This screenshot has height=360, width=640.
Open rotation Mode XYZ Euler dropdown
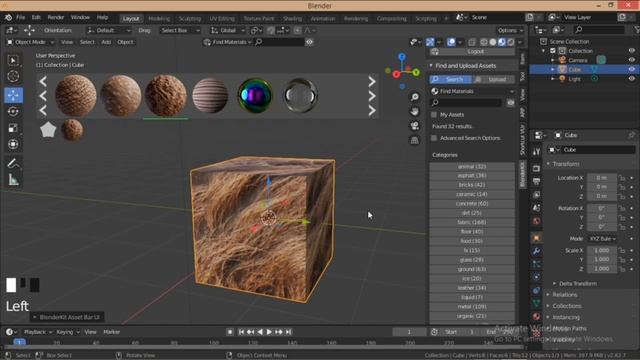[x=602, y=238]
